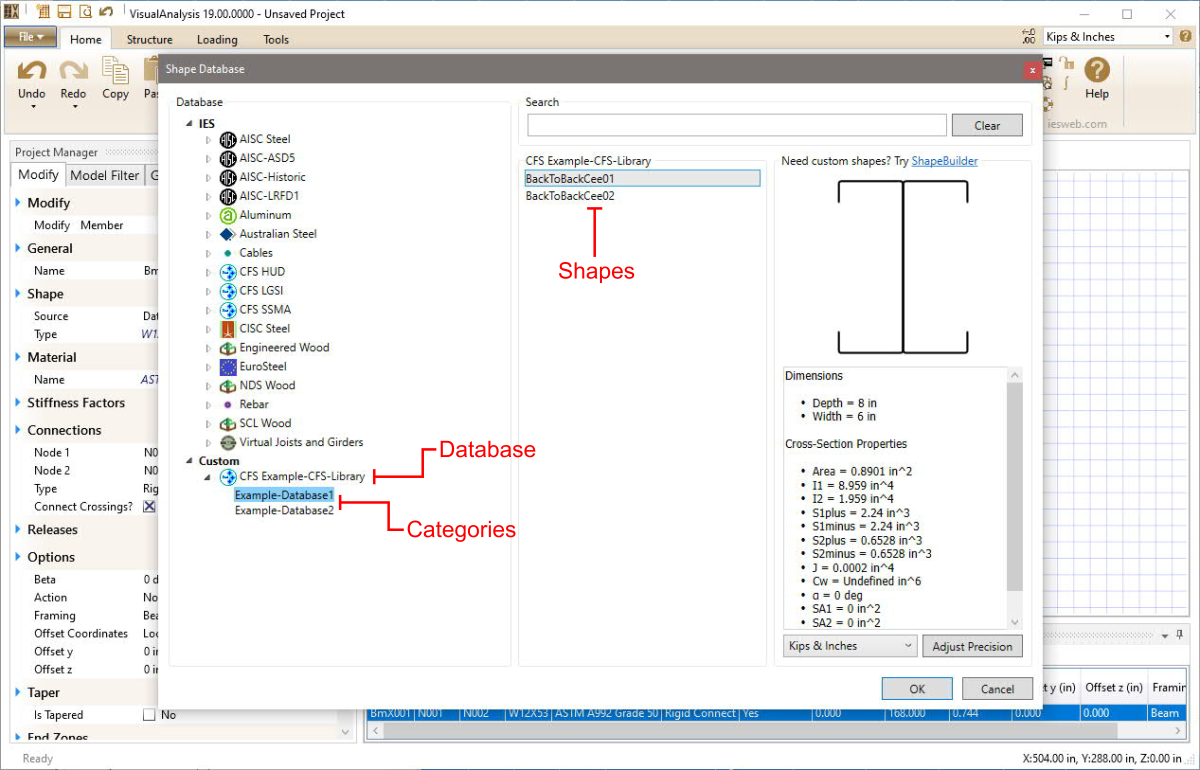Pin the panel with the pushpin icon
Image resolution: width=1200 pixels, height=770 pixels.
coord(1180,635)
